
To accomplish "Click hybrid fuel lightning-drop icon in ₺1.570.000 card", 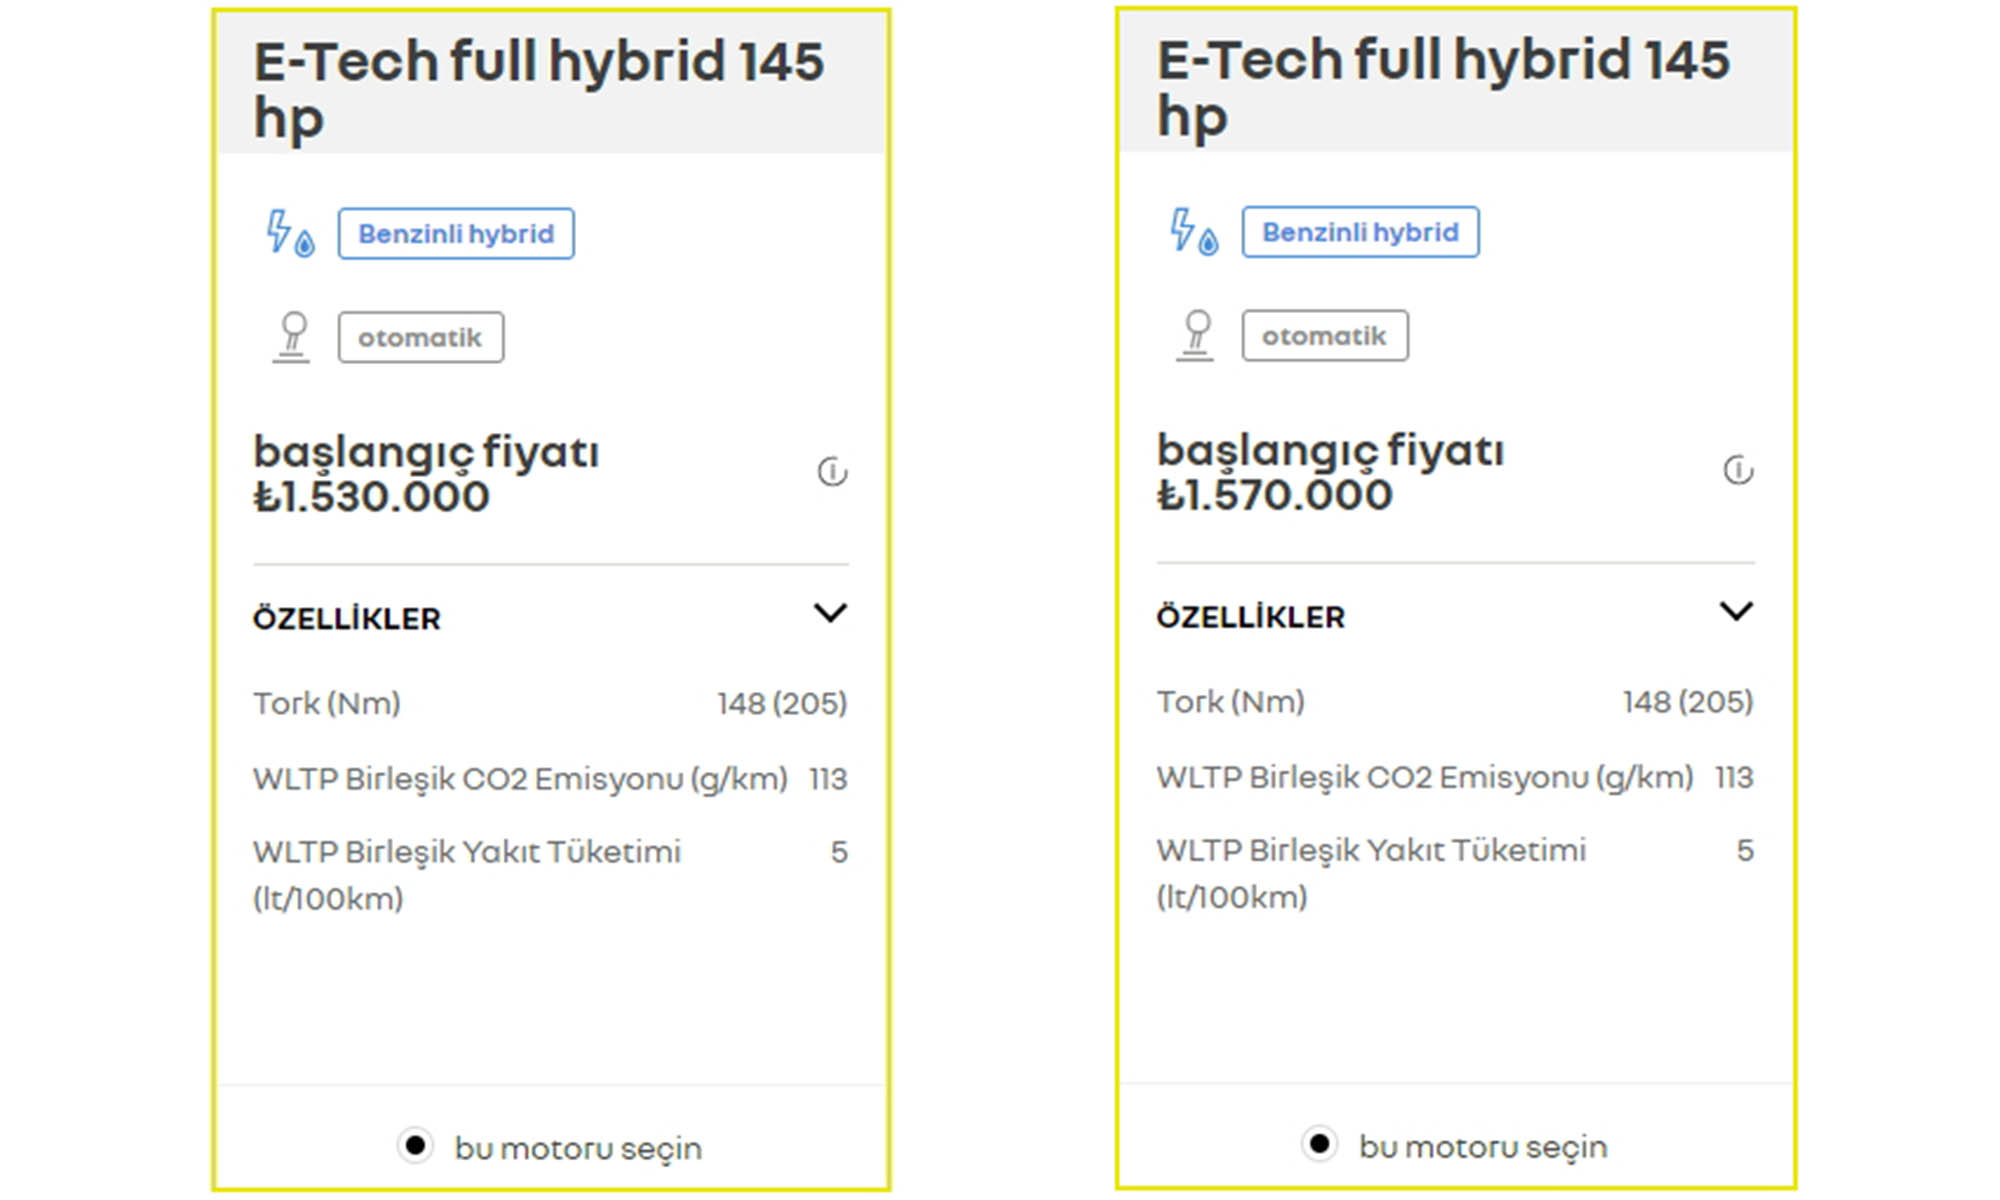I will coord(1194,232).
